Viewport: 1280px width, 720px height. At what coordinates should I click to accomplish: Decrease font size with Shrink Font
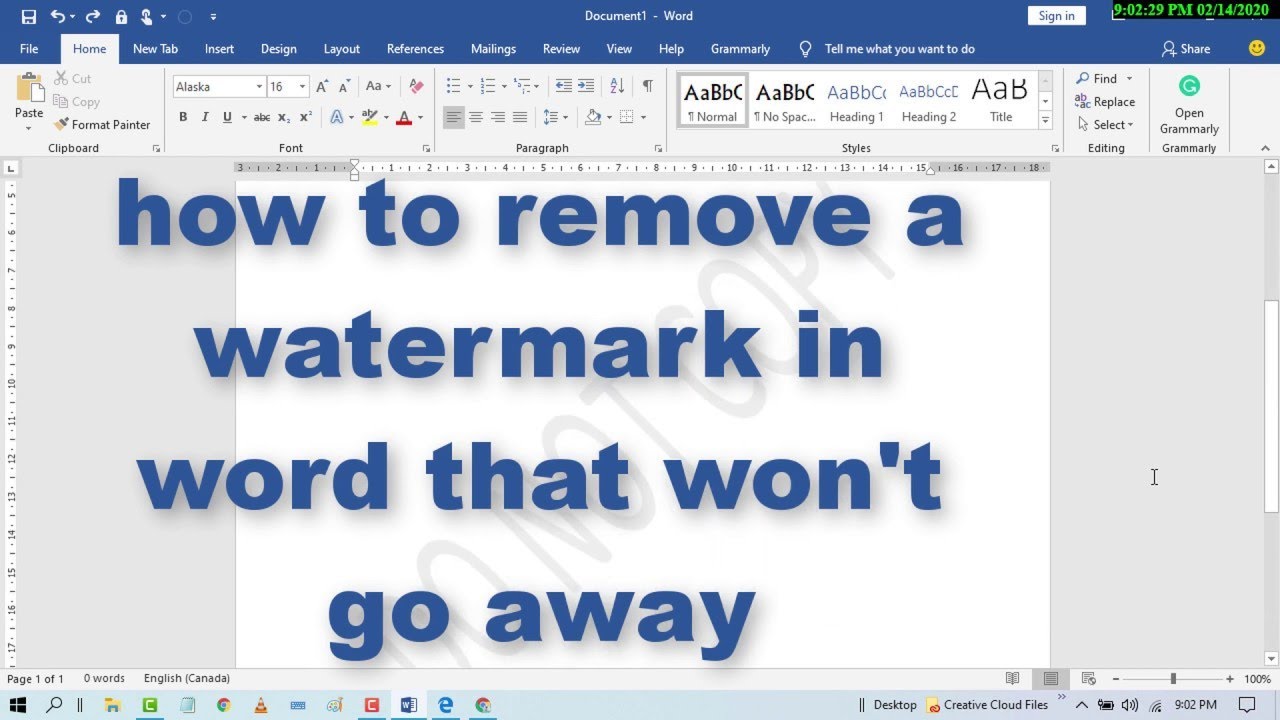pos(344,87)
